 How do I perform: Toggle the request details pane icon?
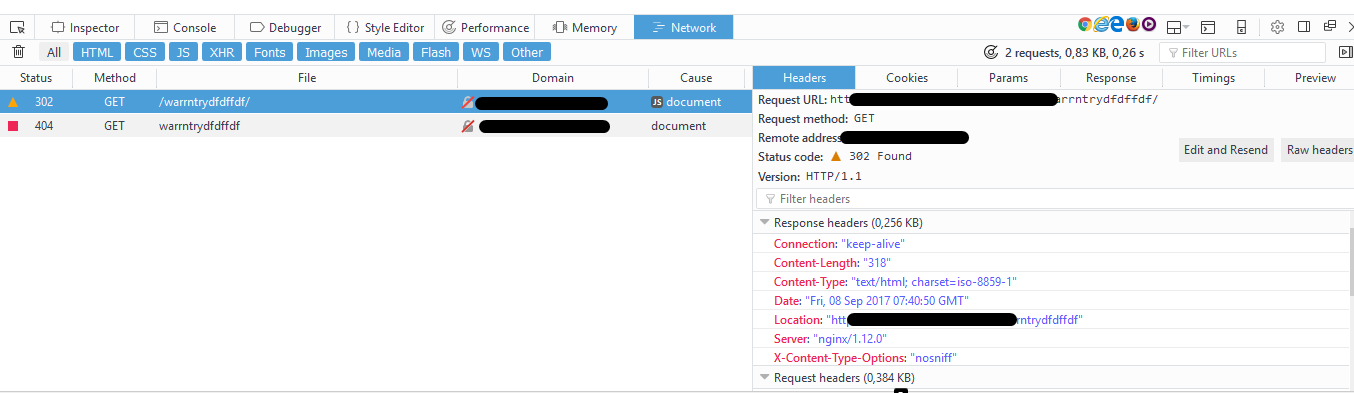tap(1345, 52)
